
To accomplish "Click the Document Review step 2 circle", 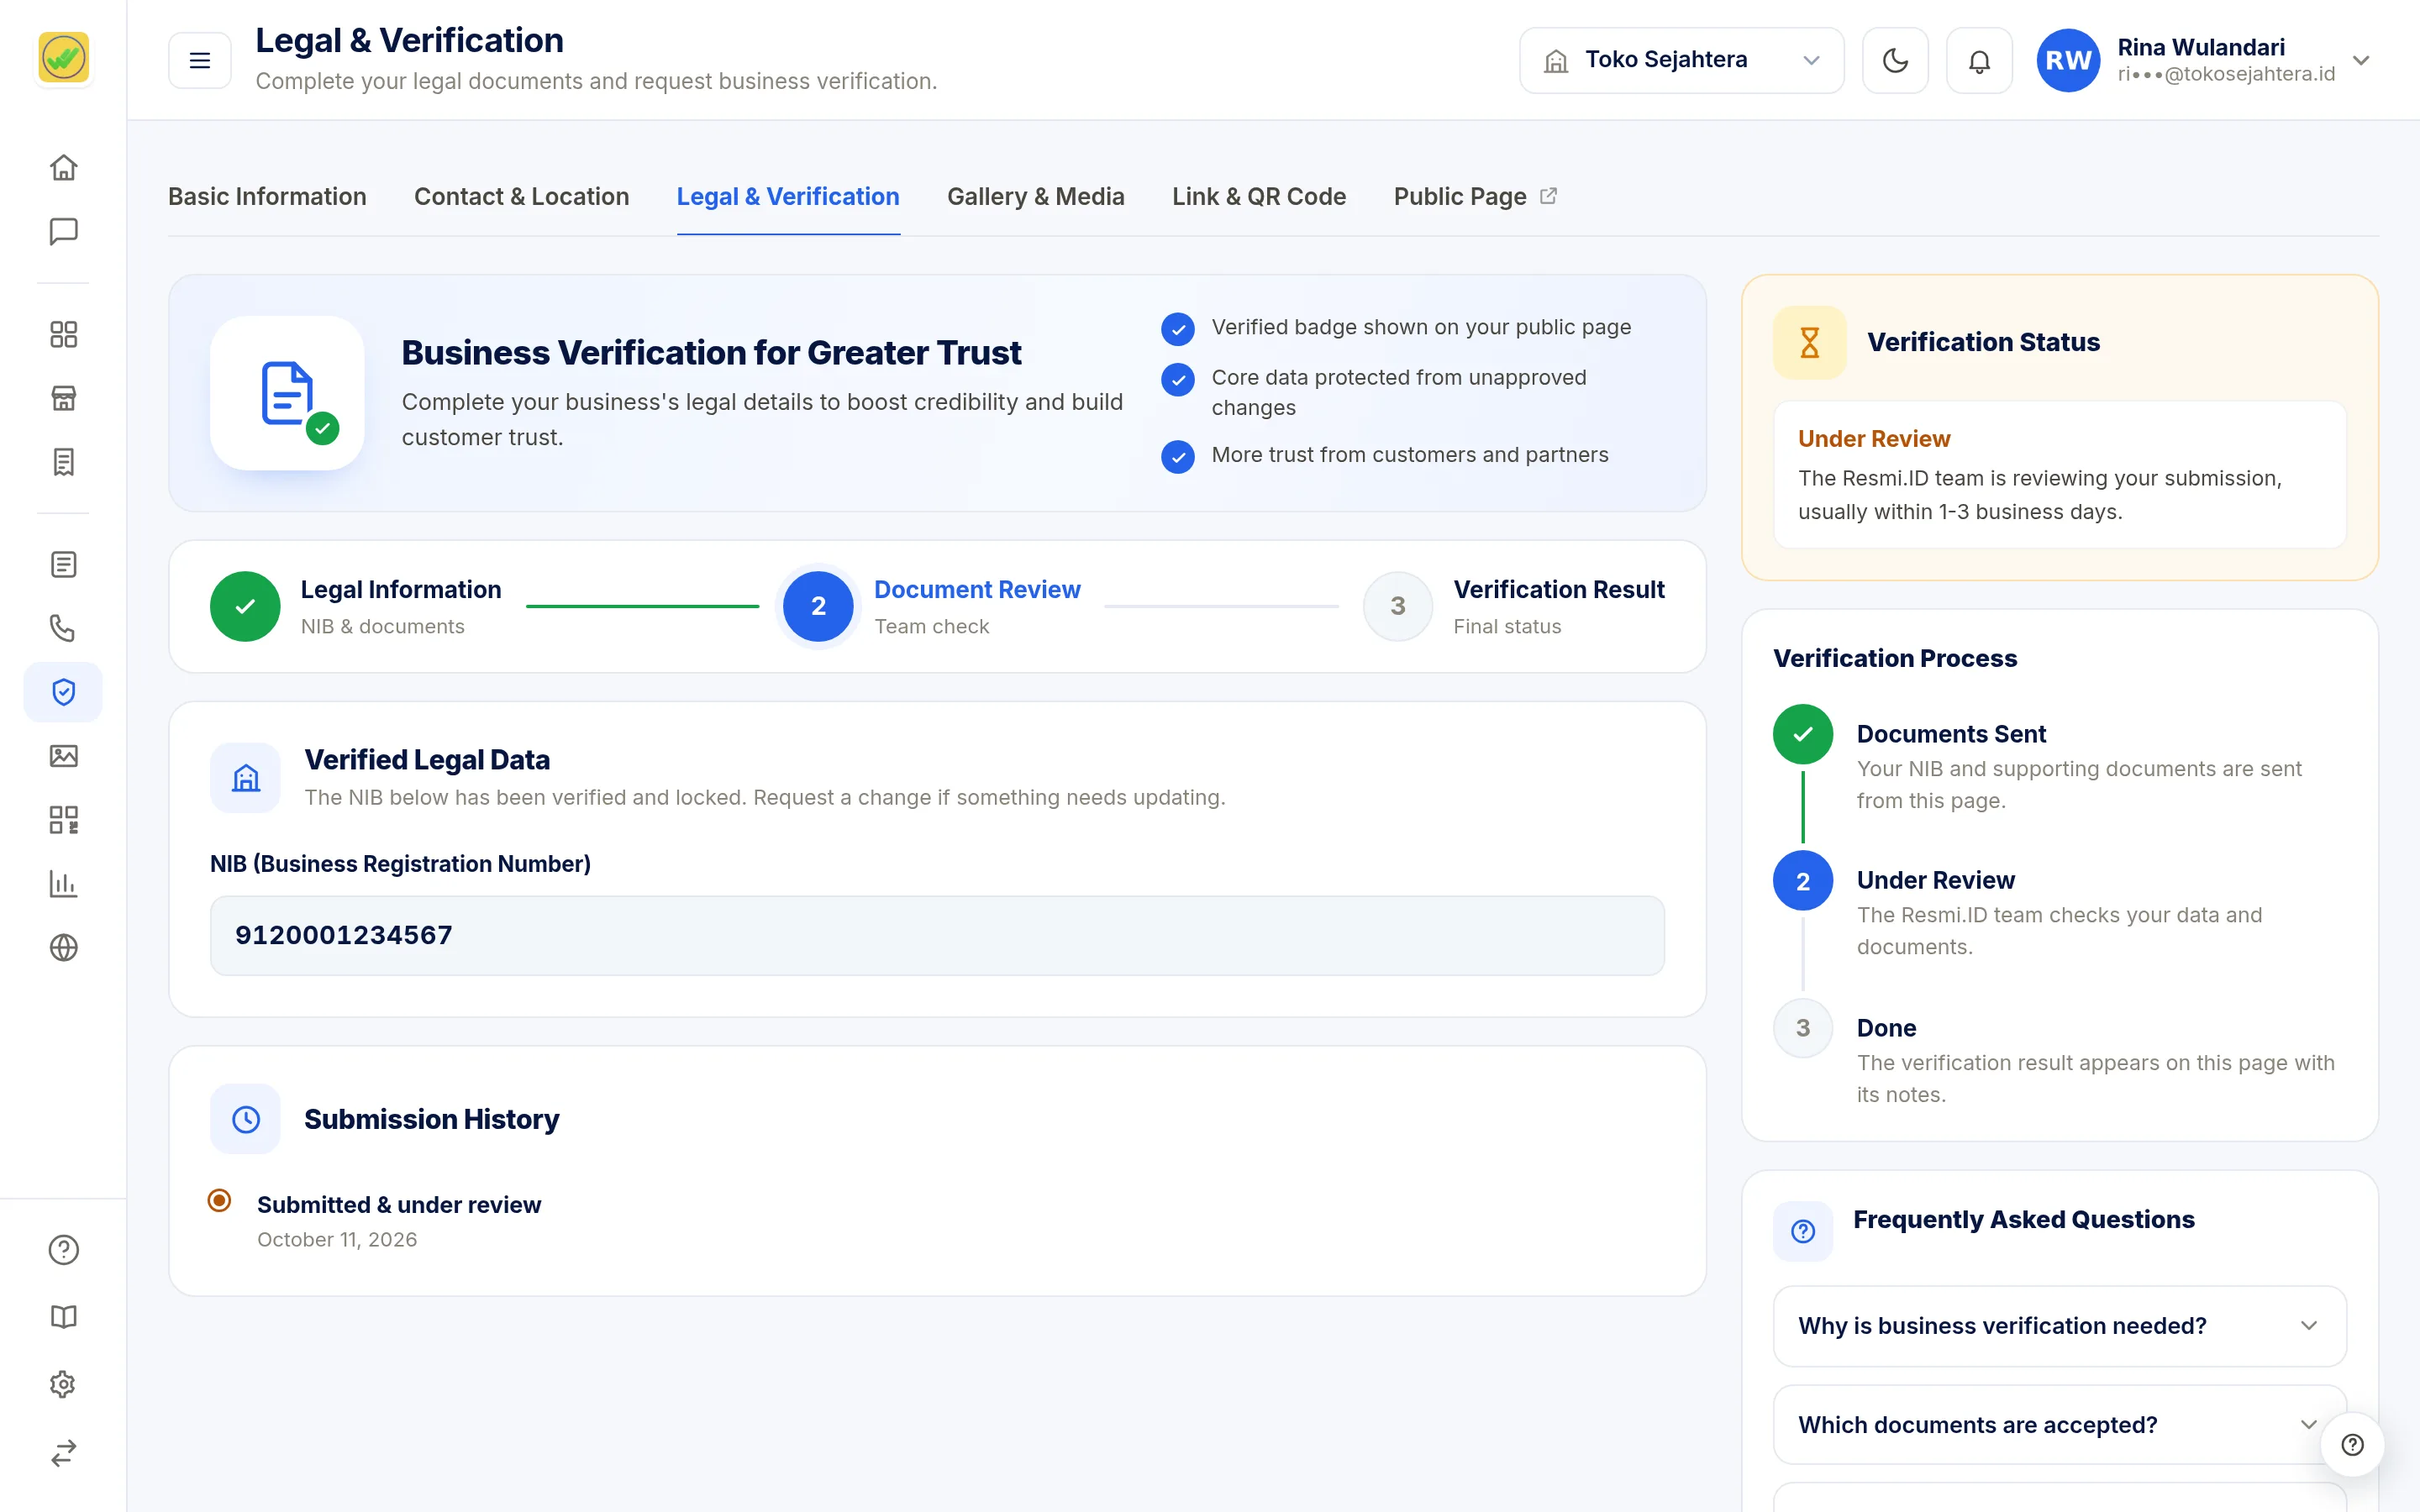I will click(818, 606).
